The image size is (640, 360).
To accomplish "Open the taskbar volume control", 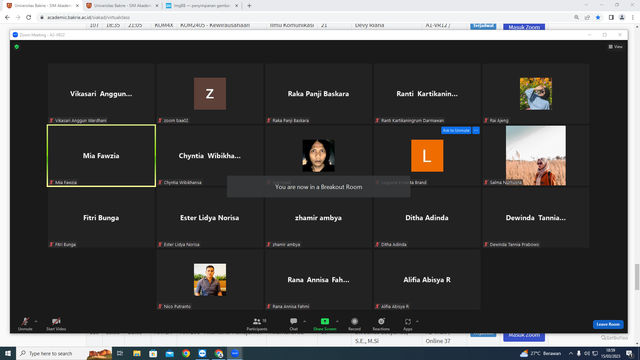I will (x=587, y=353).
